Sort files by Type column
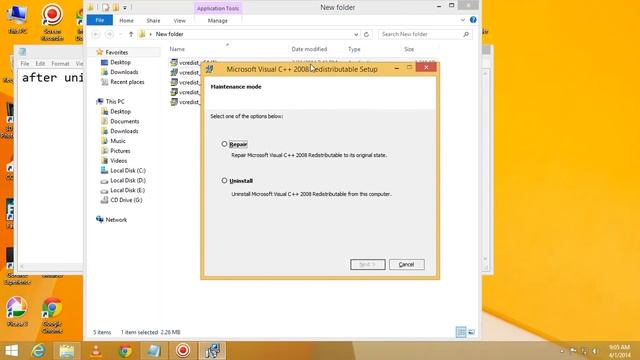 (354, 49)
